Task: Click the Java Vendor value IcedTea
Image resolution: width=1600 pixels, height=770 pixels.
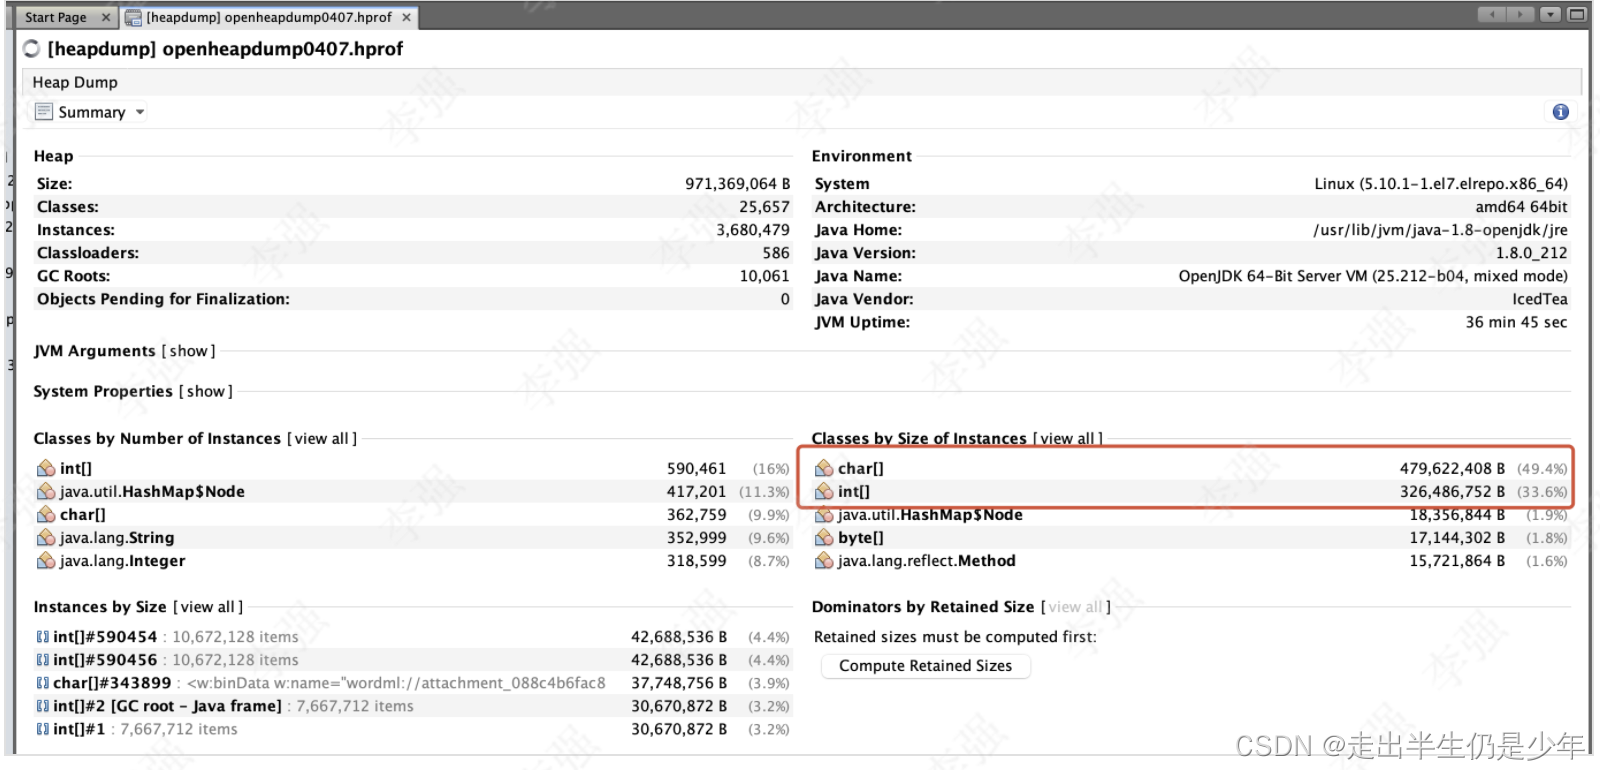Action: tap(1540, 299)
